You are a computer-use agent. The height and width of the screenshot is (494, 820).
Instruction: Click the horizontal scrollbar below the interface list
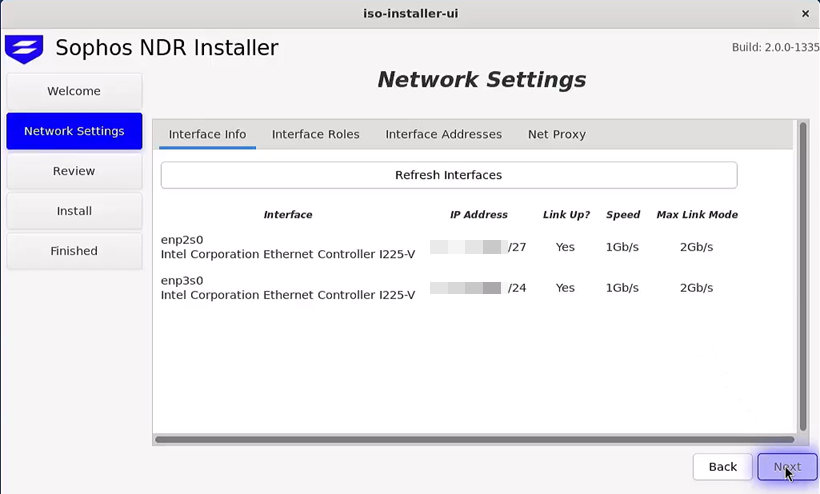click(475, 440)
